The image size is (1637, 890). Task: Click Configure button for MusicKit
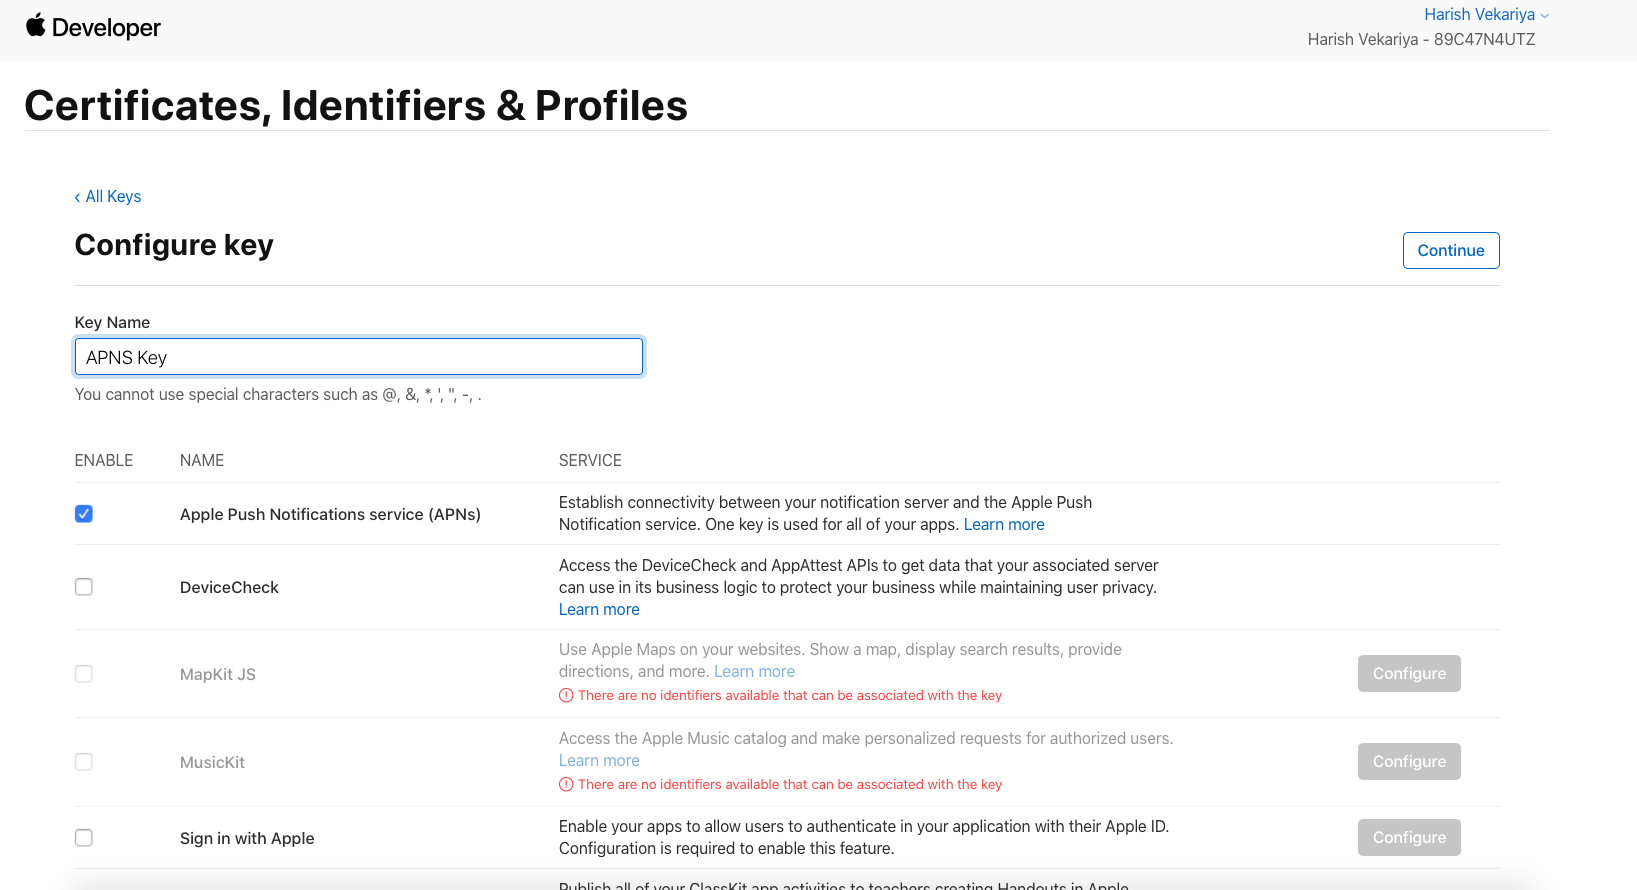tap(1409, 762)
